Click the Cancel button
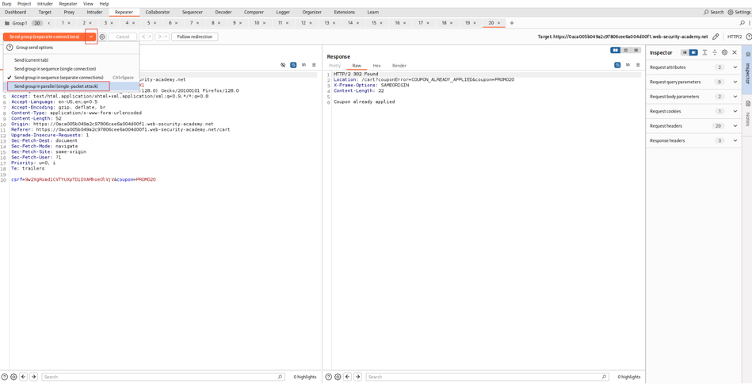This screenshot has height=385, width=755. (x=122, y=37)
